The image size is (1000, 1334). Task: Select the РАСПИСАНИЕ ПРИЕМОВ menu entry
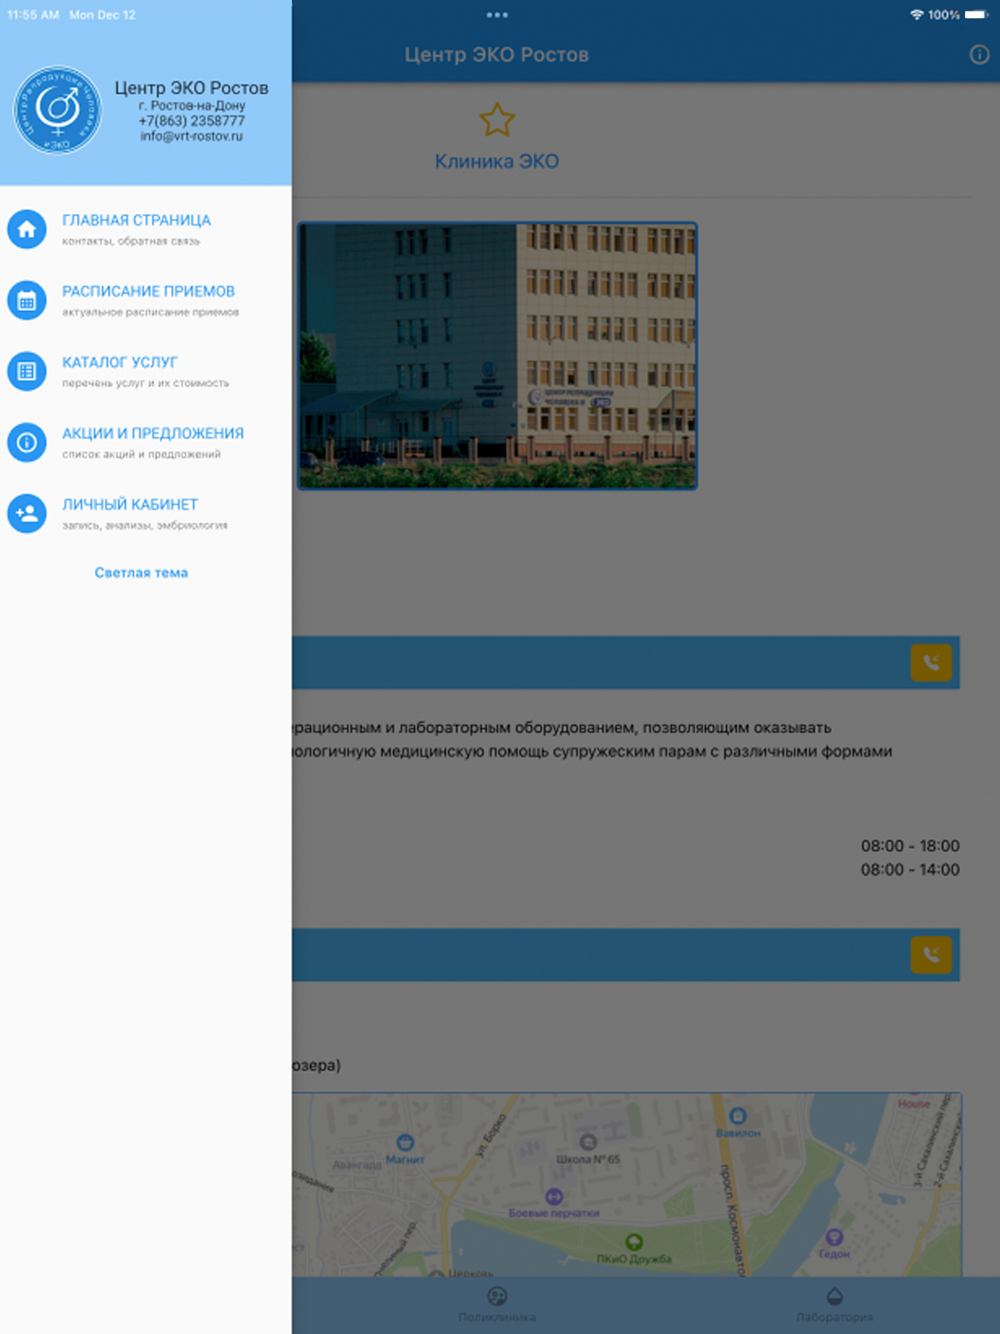coord(146,300)
